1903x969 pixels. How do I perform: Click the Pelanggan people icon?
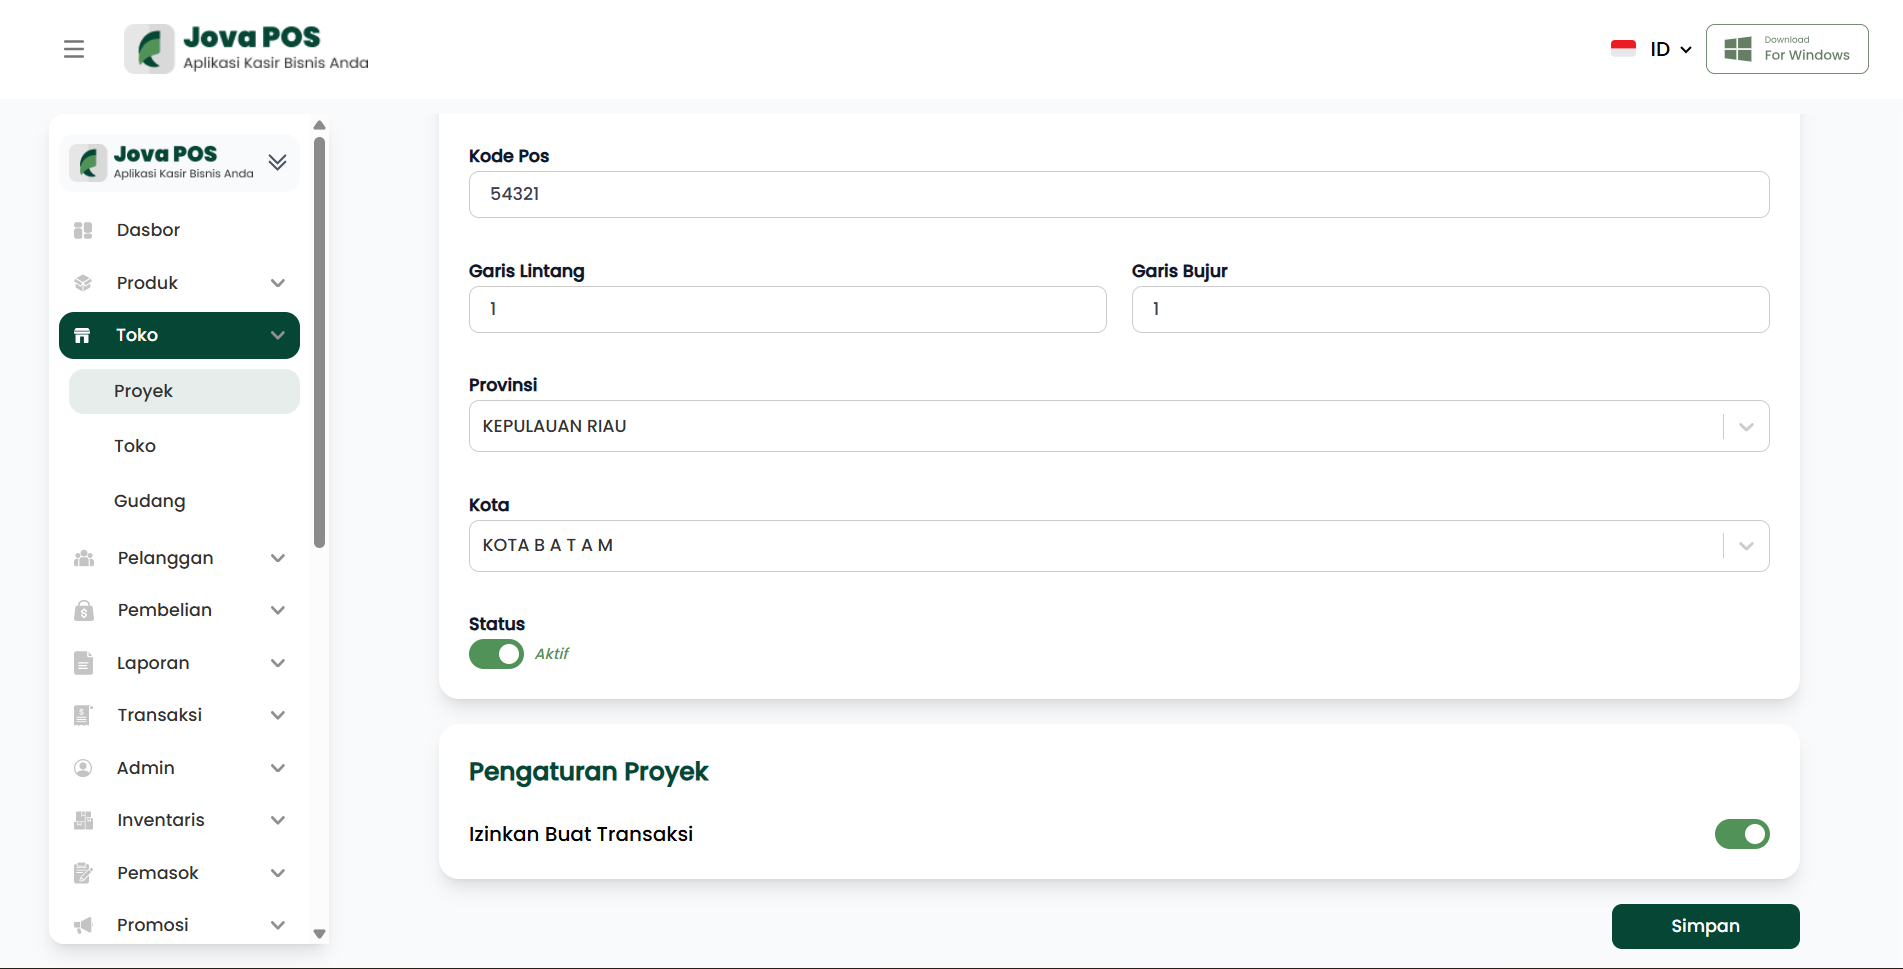(84, 558)
